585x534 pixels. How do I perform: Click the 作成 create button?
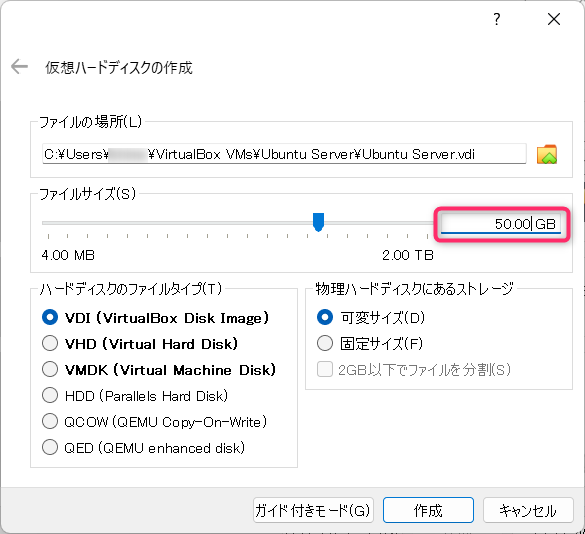tap(428, 510)
